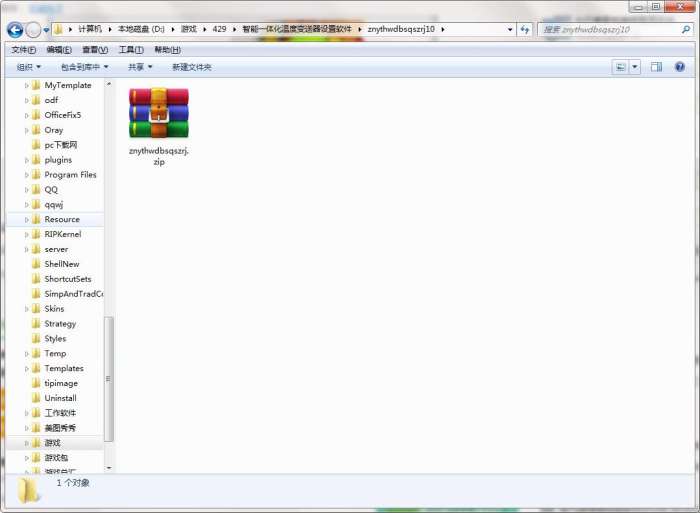
Task: Select the MyTemplate folder in tree
Action: point(68,85)
